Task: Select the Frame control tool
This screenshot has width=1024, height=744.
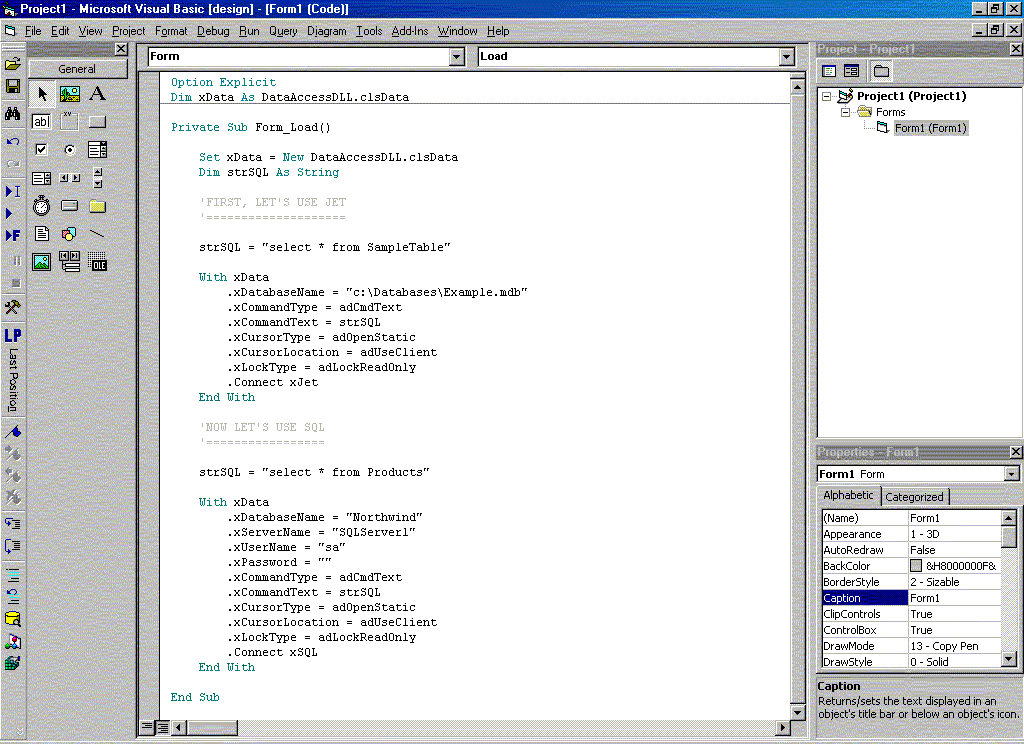Action: click(x=70, y=121)
